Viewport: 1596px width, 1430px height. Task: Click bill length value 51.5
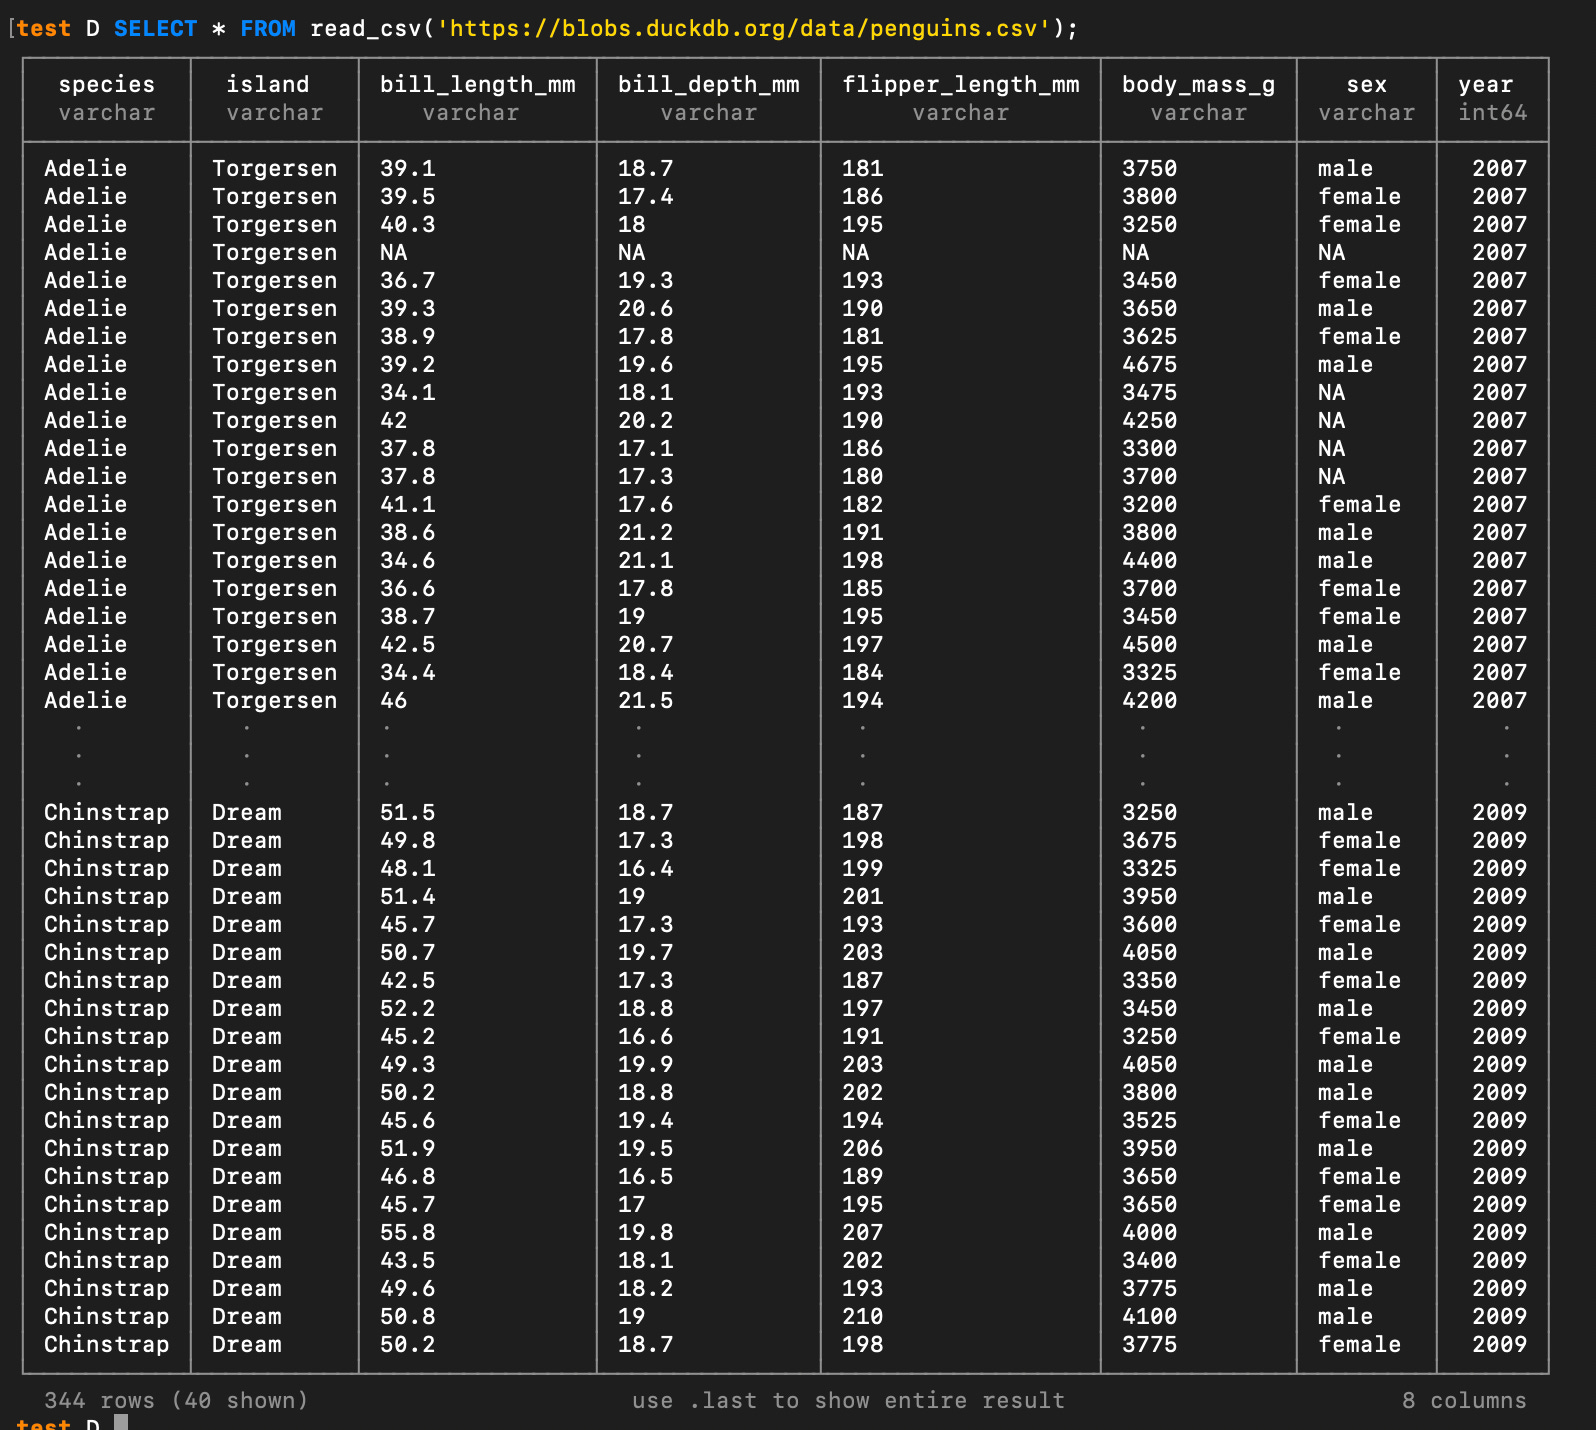(x=408, y=812)
